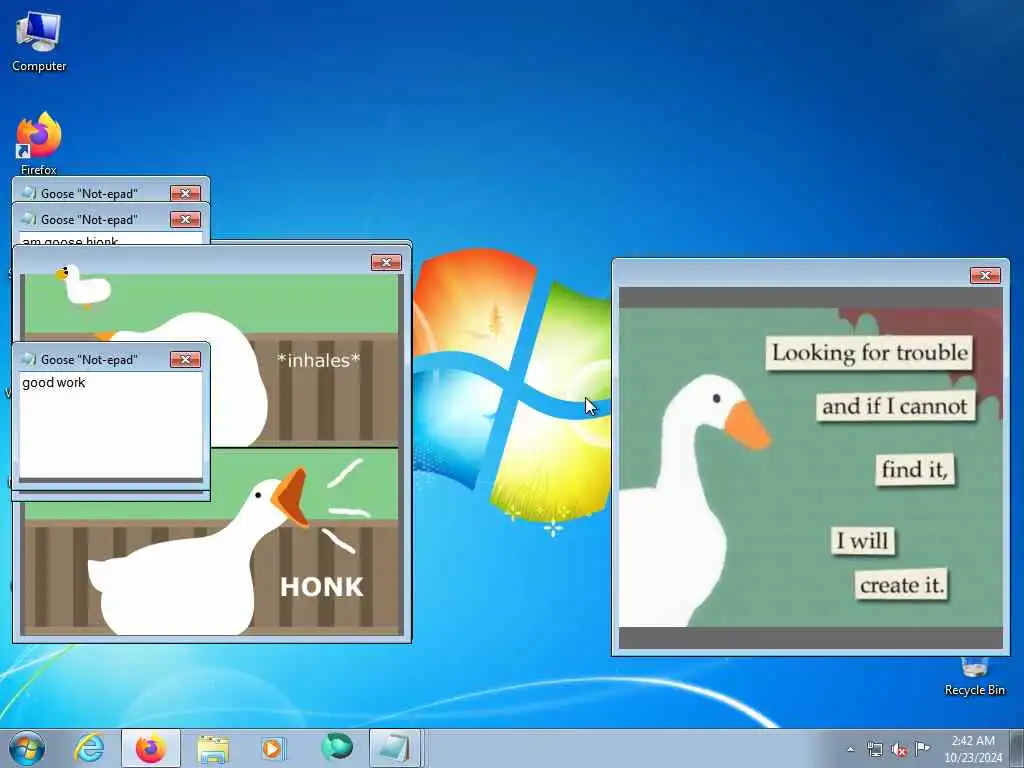The width and height of the screenshot is (1024, 768).
Task: Click the "good work" text area
Action: coord(111,425)
